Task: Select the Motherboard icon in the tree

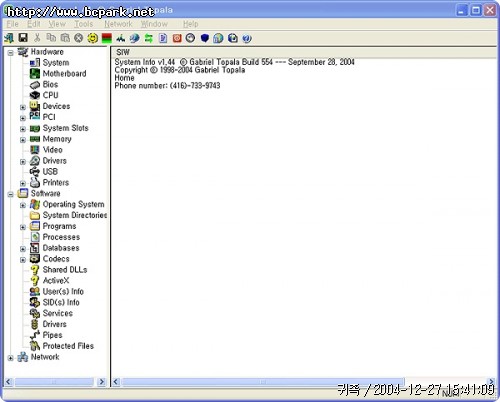Action: tap(35, 73)
